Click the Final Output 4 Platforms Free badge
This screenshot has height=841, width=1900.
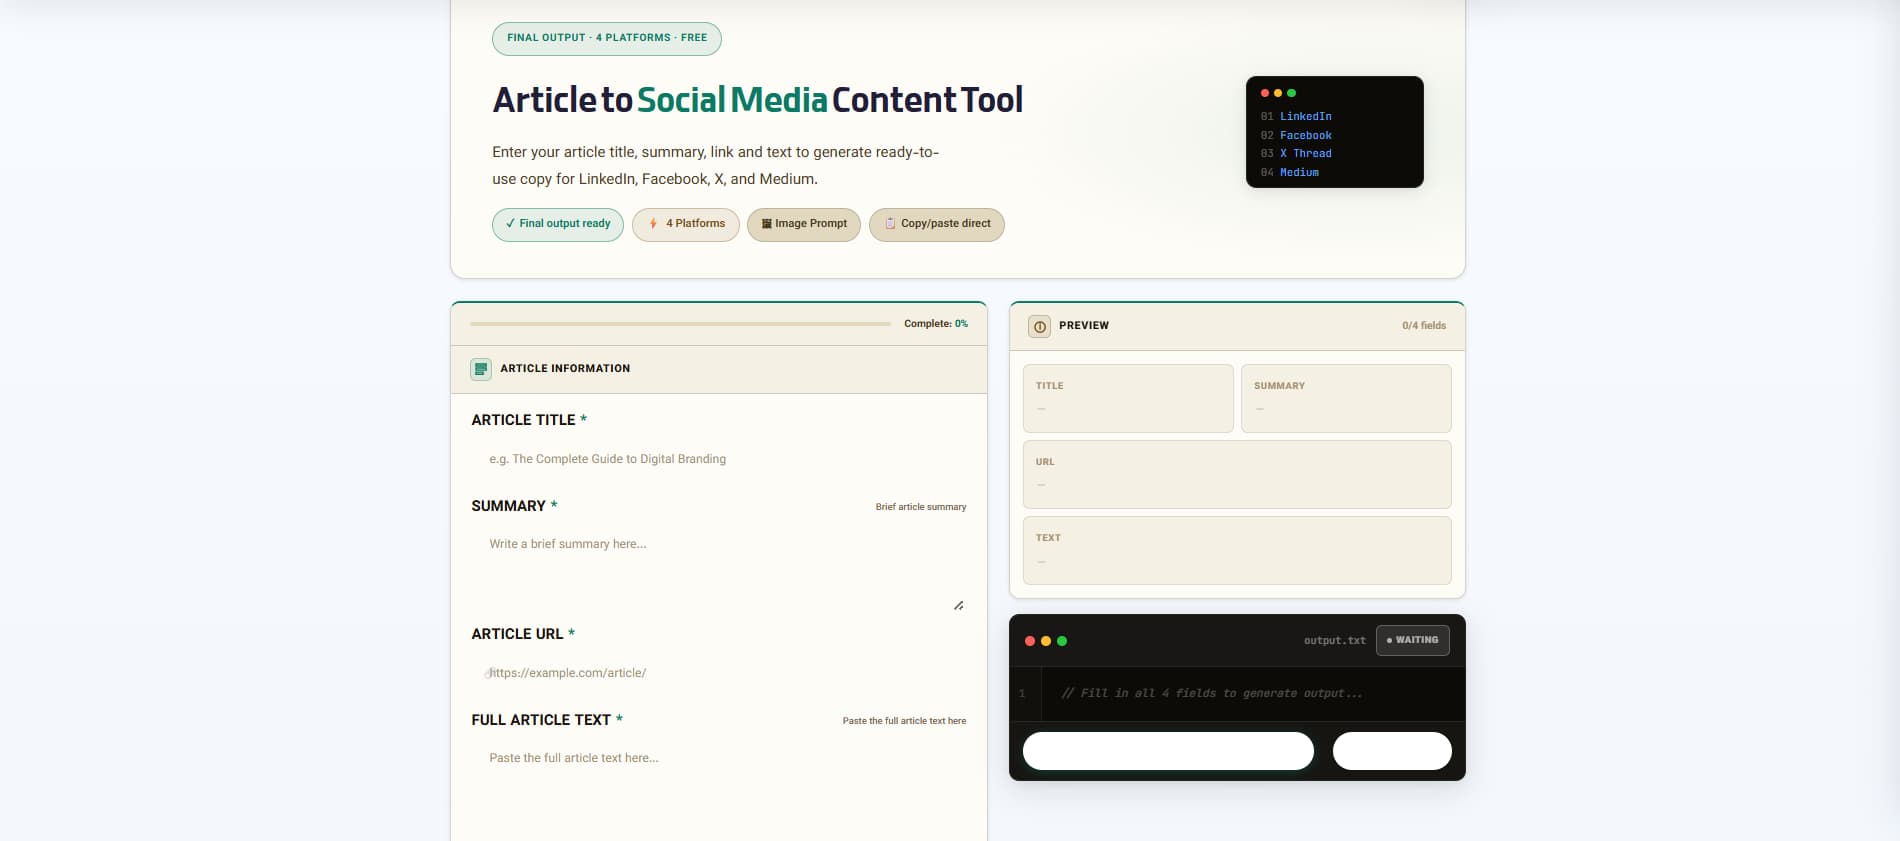606,38
